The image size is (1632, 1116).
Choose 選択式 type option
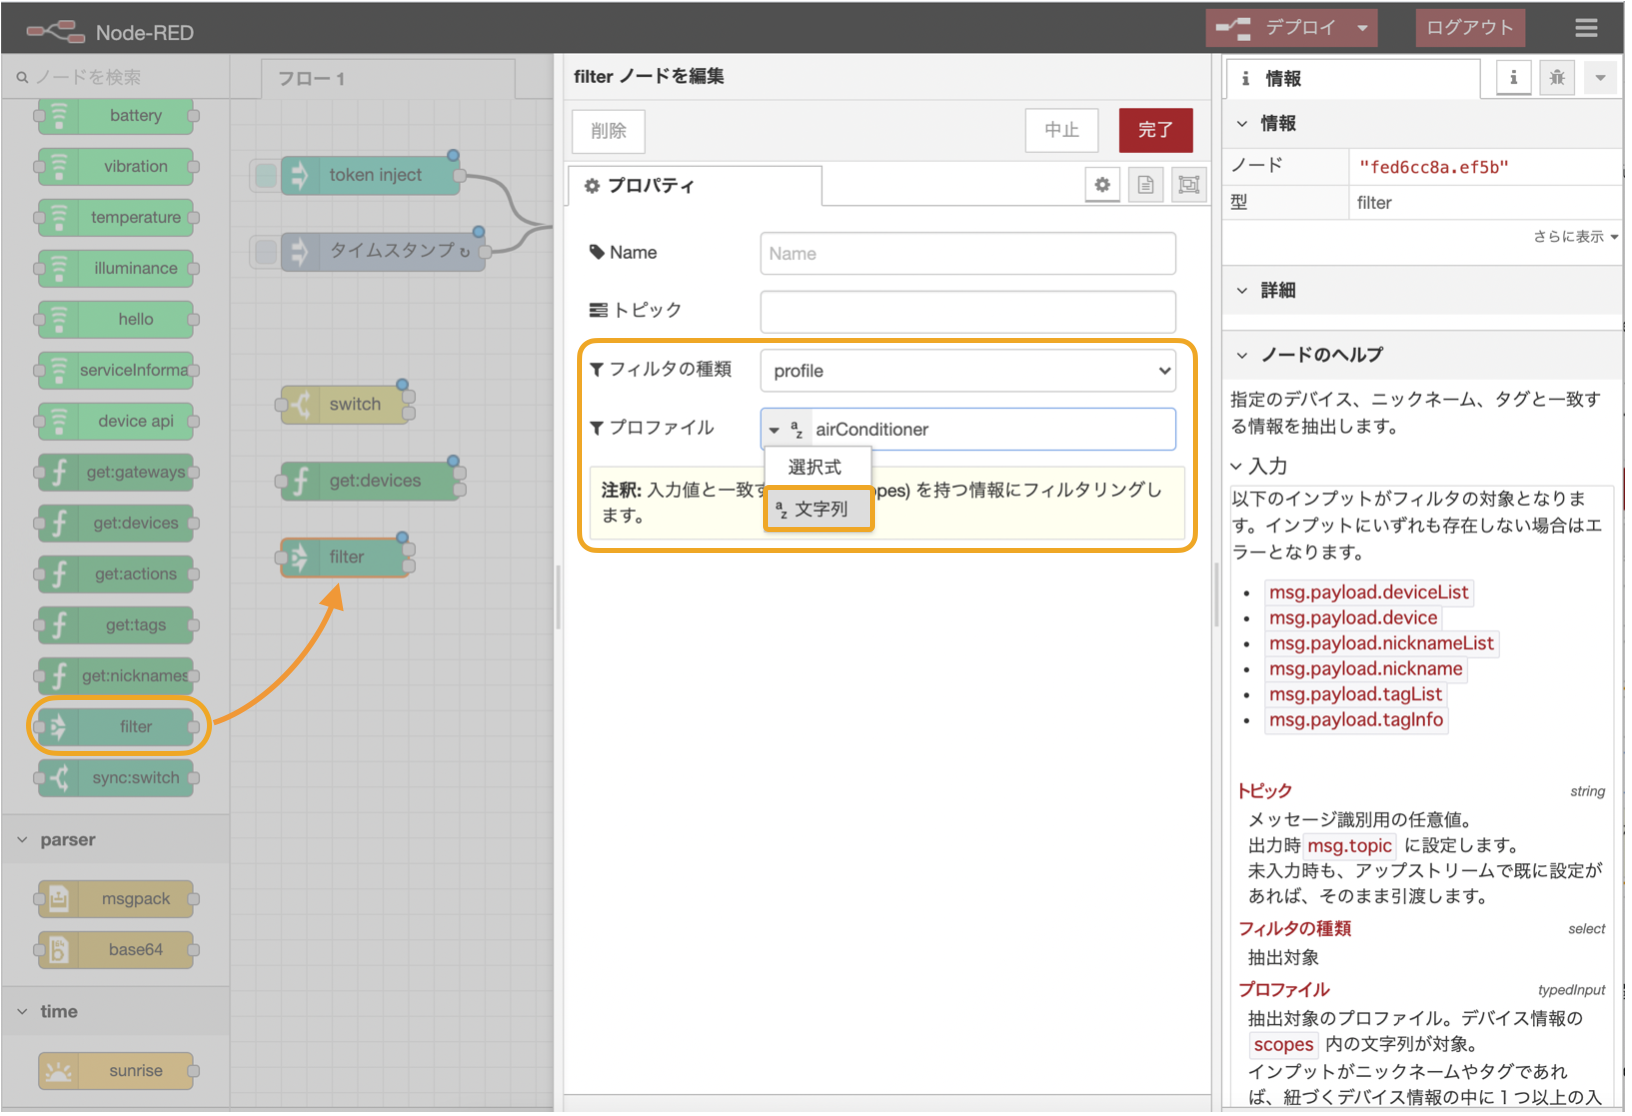[818, 468]
